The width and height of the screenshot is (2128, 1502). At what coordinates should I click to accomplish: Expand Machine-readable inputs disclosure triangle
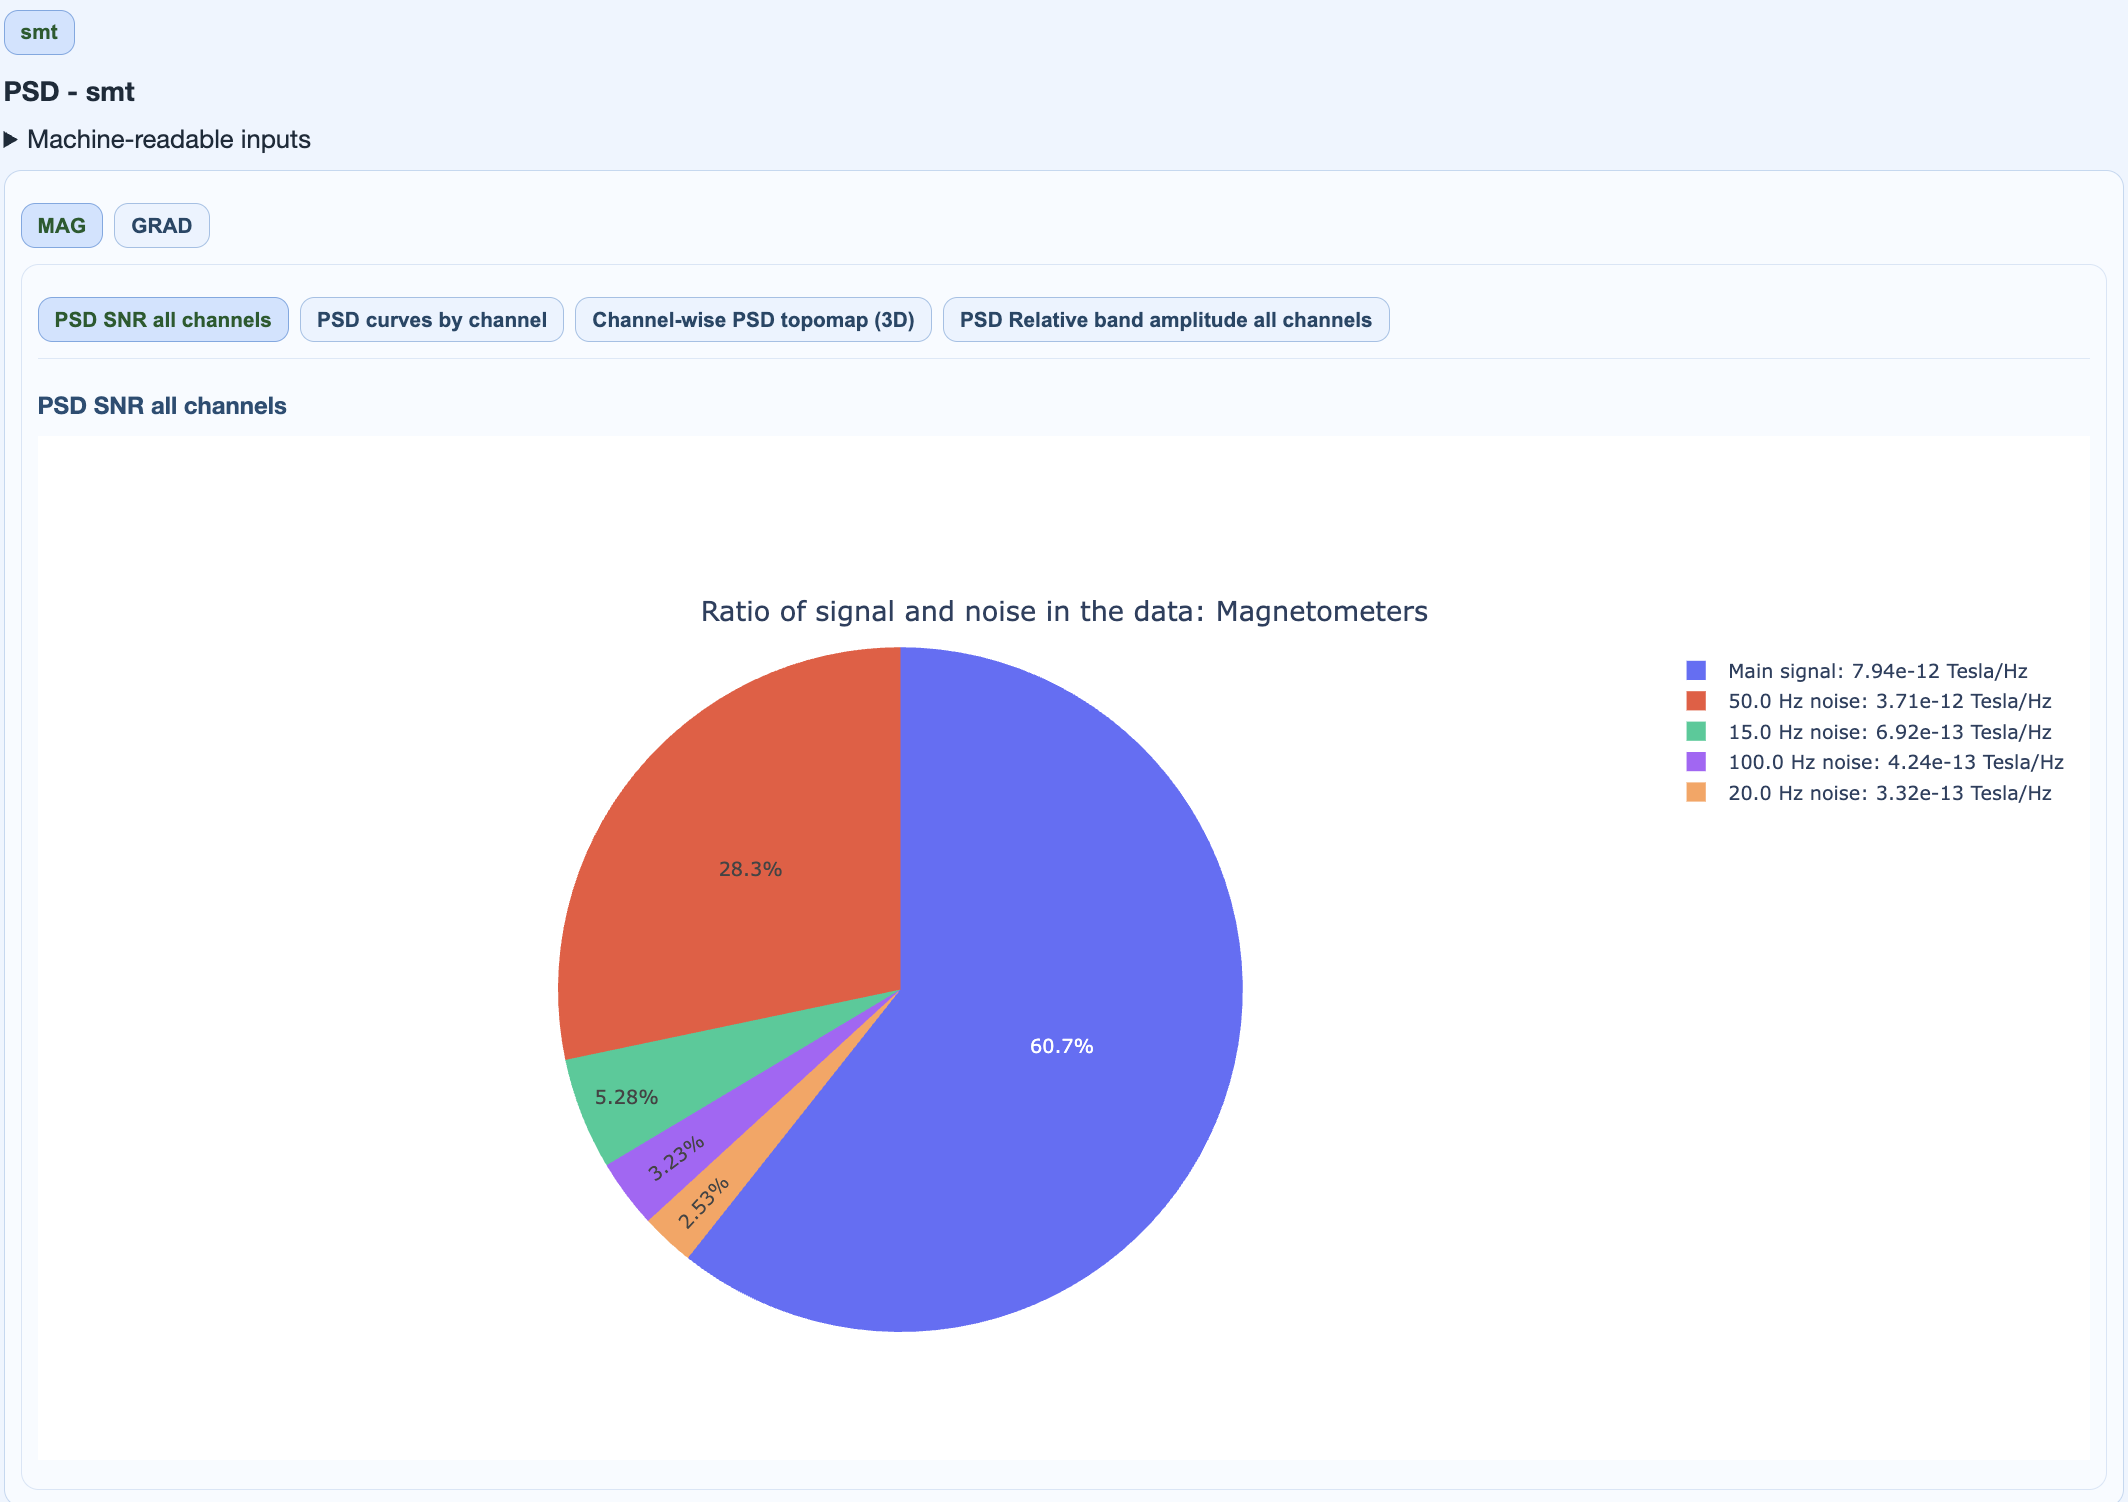[x=12, y=139]
